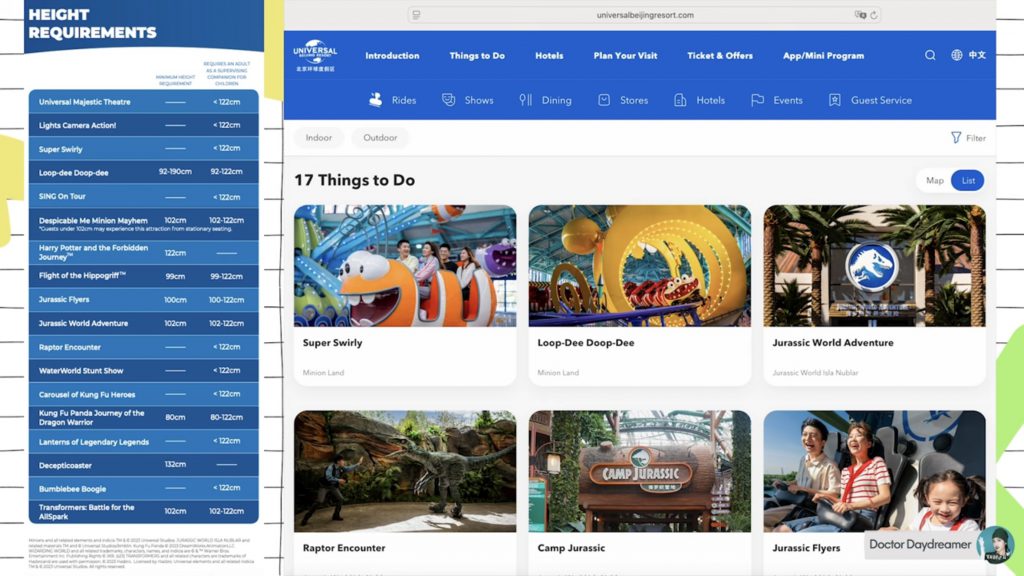Click the search magnifier icon
The image size is (1024, 576).
930,56
